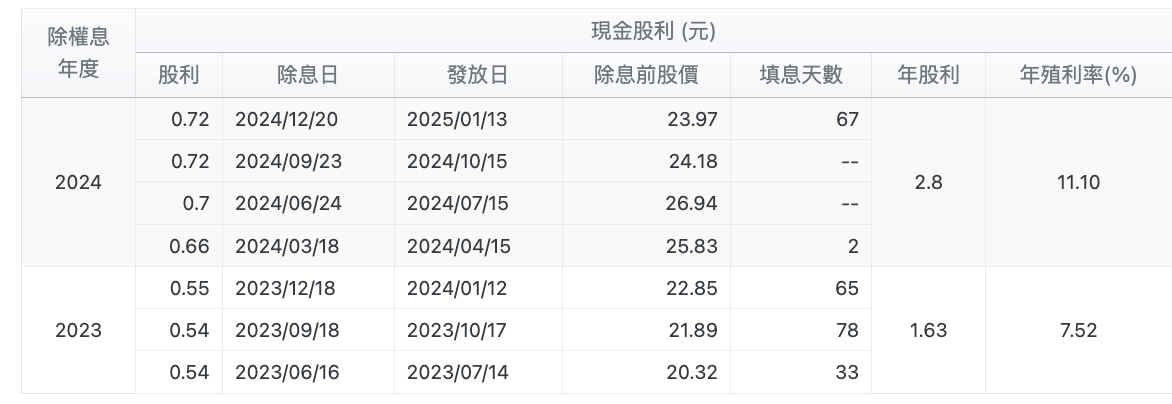Image resolution: width=1172 pixels, height=404 pixels.
Task: Click the 11.10 annual yield cell
Action: (x=1079, y=182)
